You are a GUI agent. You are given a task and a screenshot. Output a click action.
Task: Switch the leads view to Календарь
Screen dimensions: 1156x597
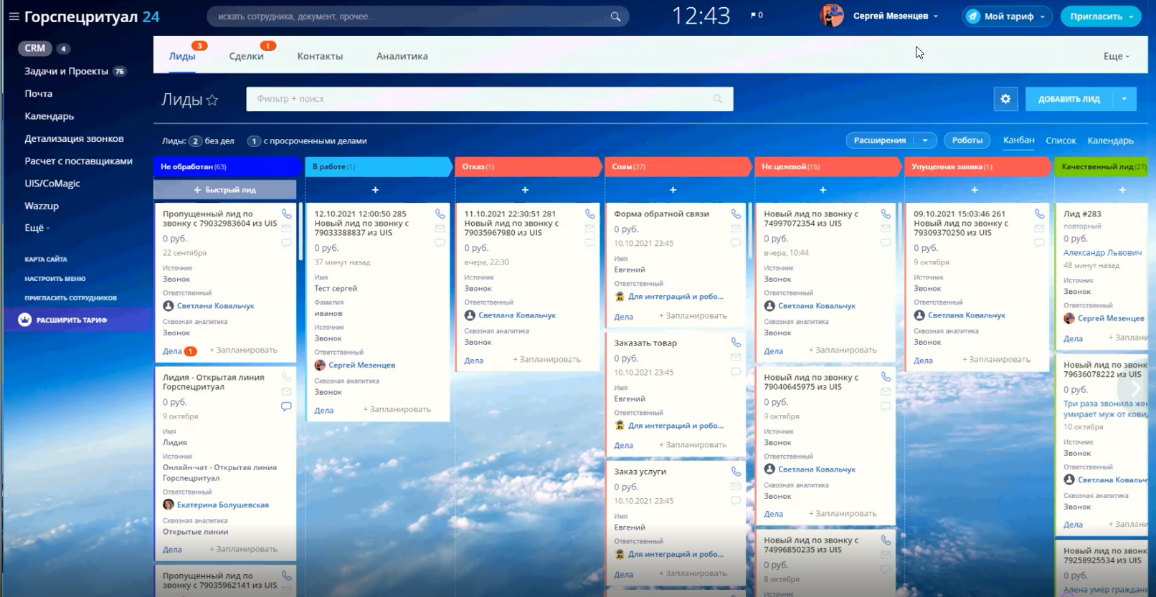1110,141
